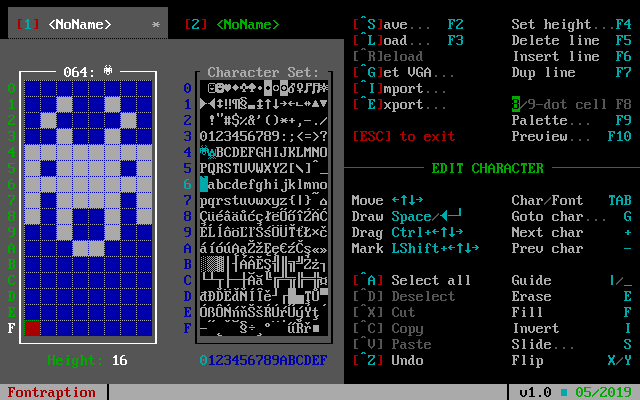Click the red cursor cell in the pixel grid
The width and height of the screenshot is (640, 400).
(x=32, y=328)
